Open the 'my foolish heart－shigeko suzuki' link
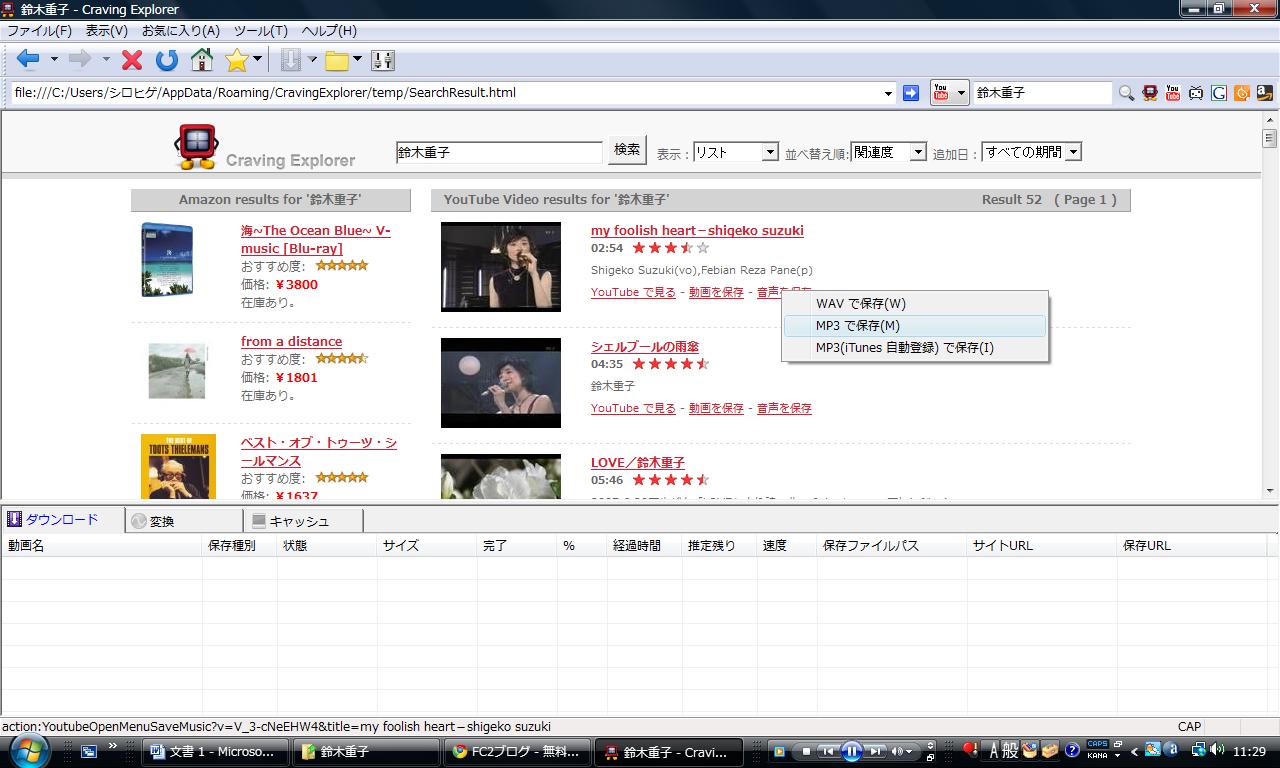 697,230
